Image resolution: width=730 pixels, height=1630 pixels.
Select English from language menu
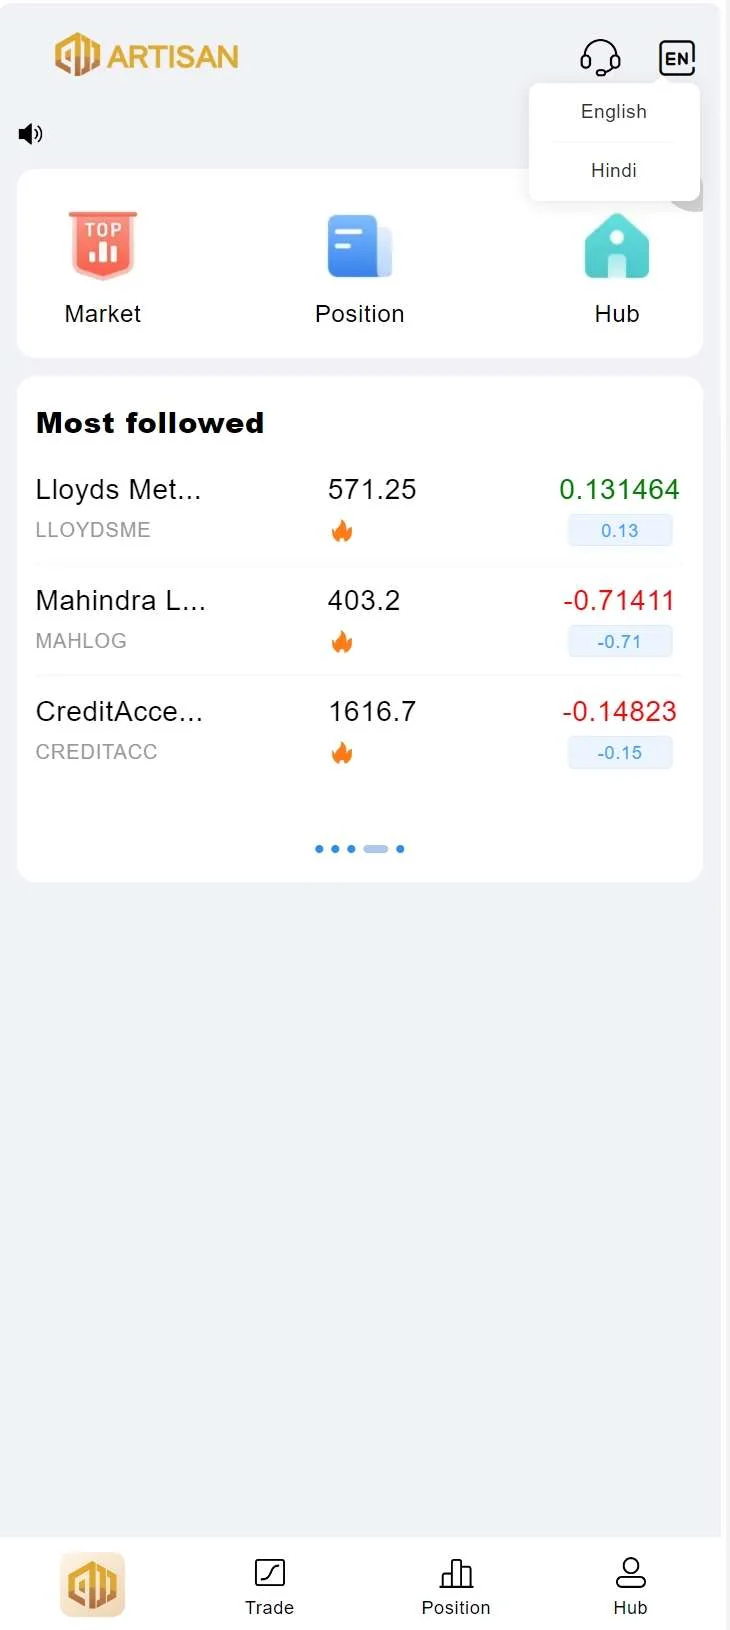613,112
